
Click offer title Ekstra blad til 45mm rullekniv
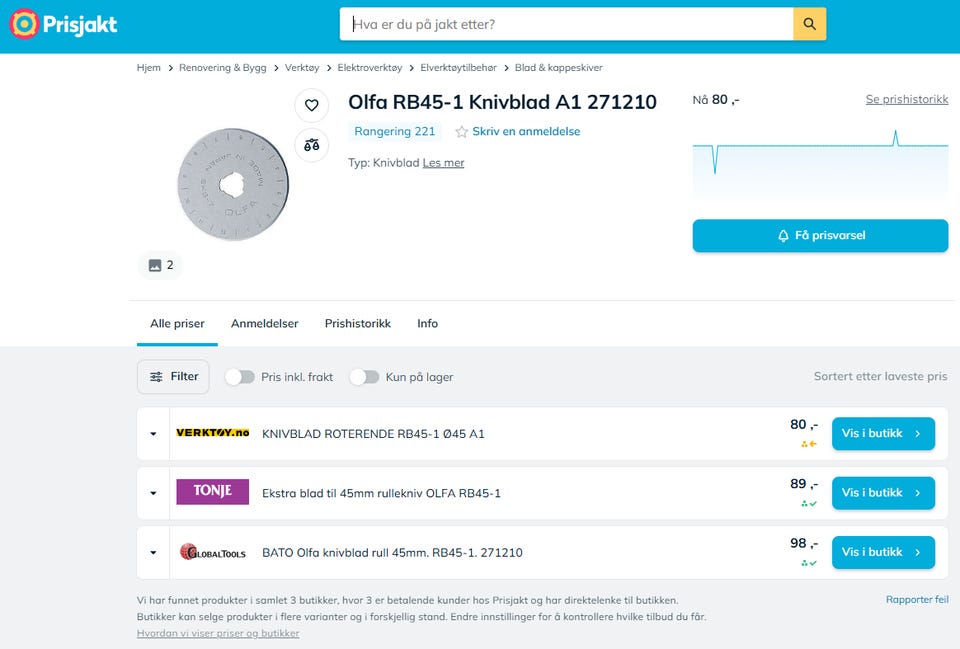pyautogui.click(x=381, y=493)
